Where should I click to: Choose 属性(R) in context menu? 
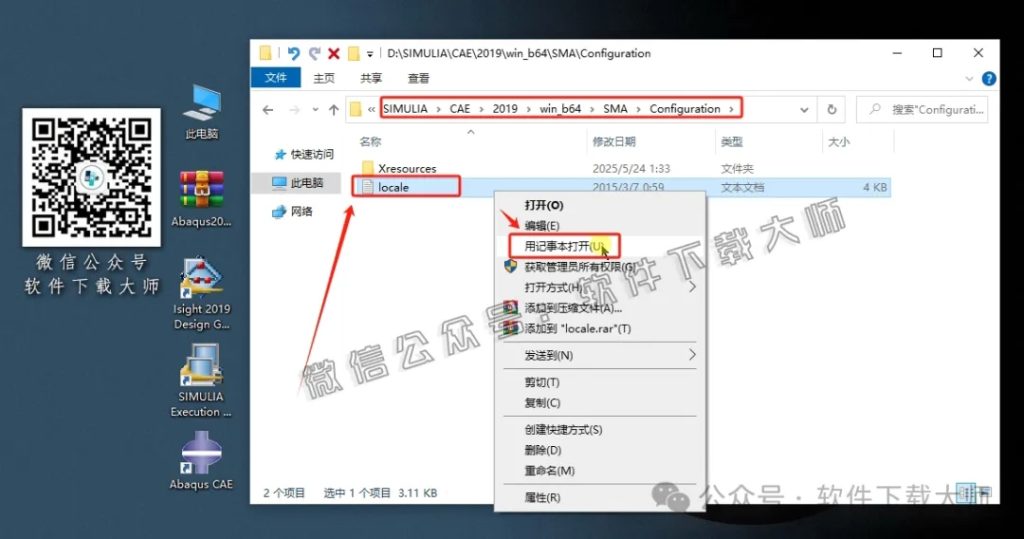[x=600, y=497]
